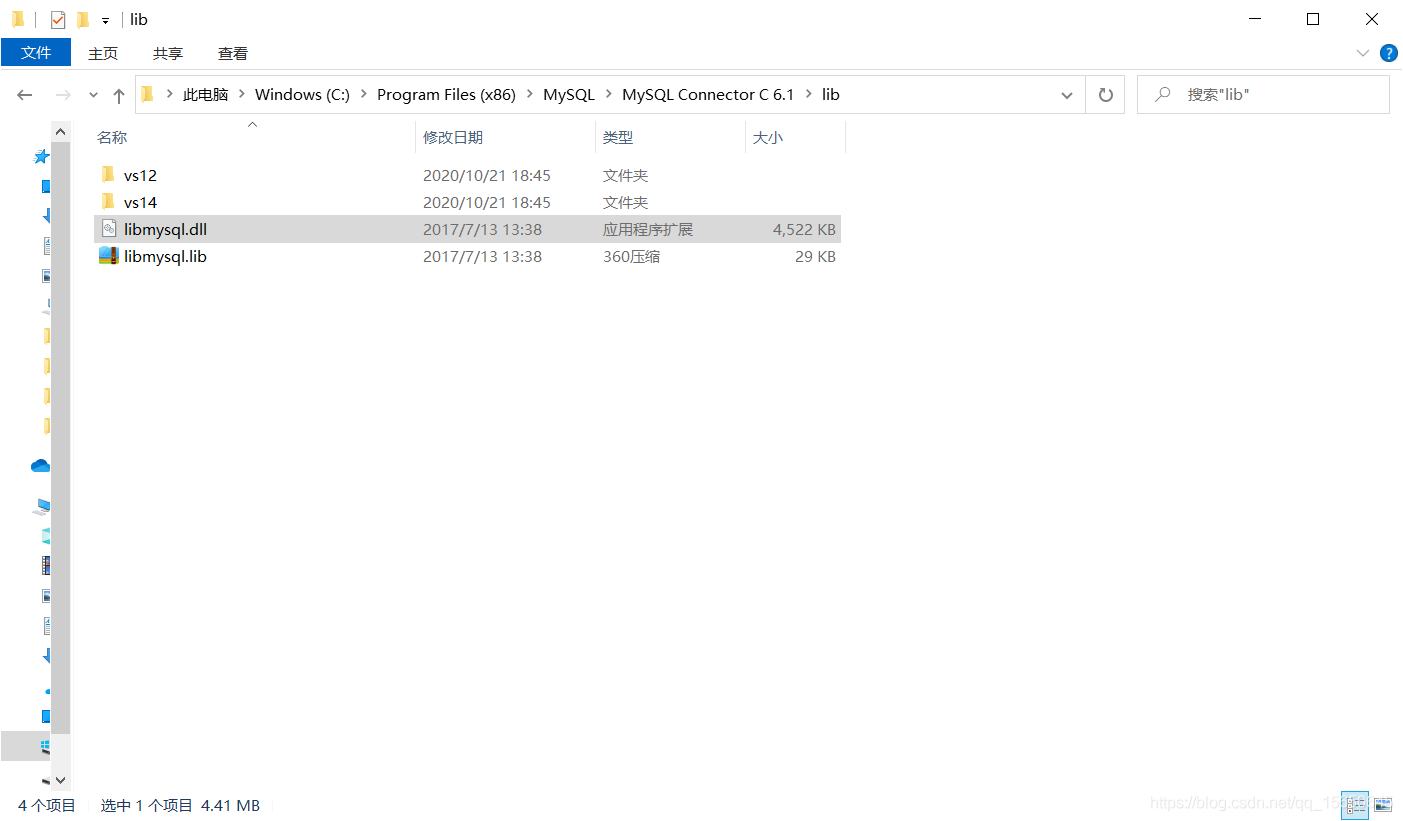Image resolution: width=1403 pixels, height=821 pixels.
Task: Click Program Files (x86) in the address path
Action: [446, 94]
